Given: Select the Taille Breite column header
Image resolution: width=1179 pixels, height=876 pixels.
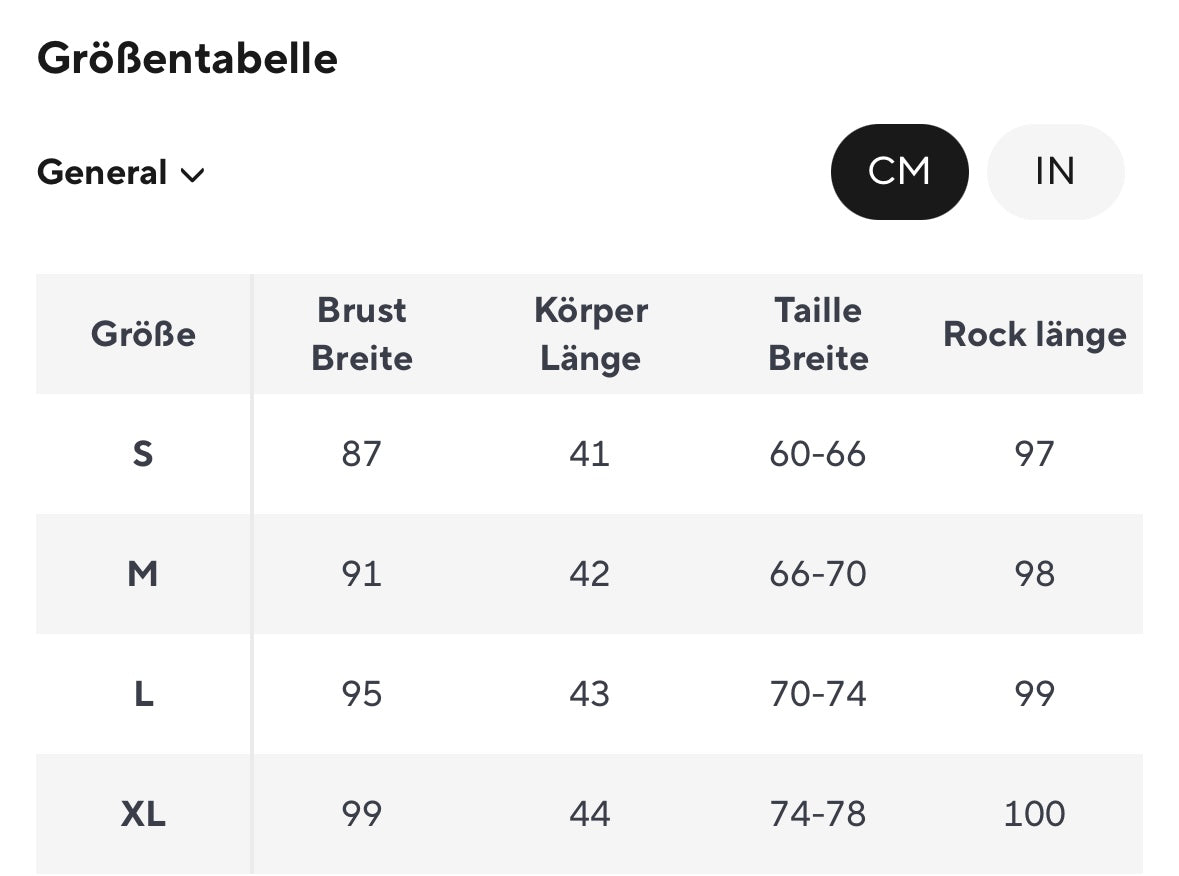Looking at the screenshot, I should (x=818, y=334).
